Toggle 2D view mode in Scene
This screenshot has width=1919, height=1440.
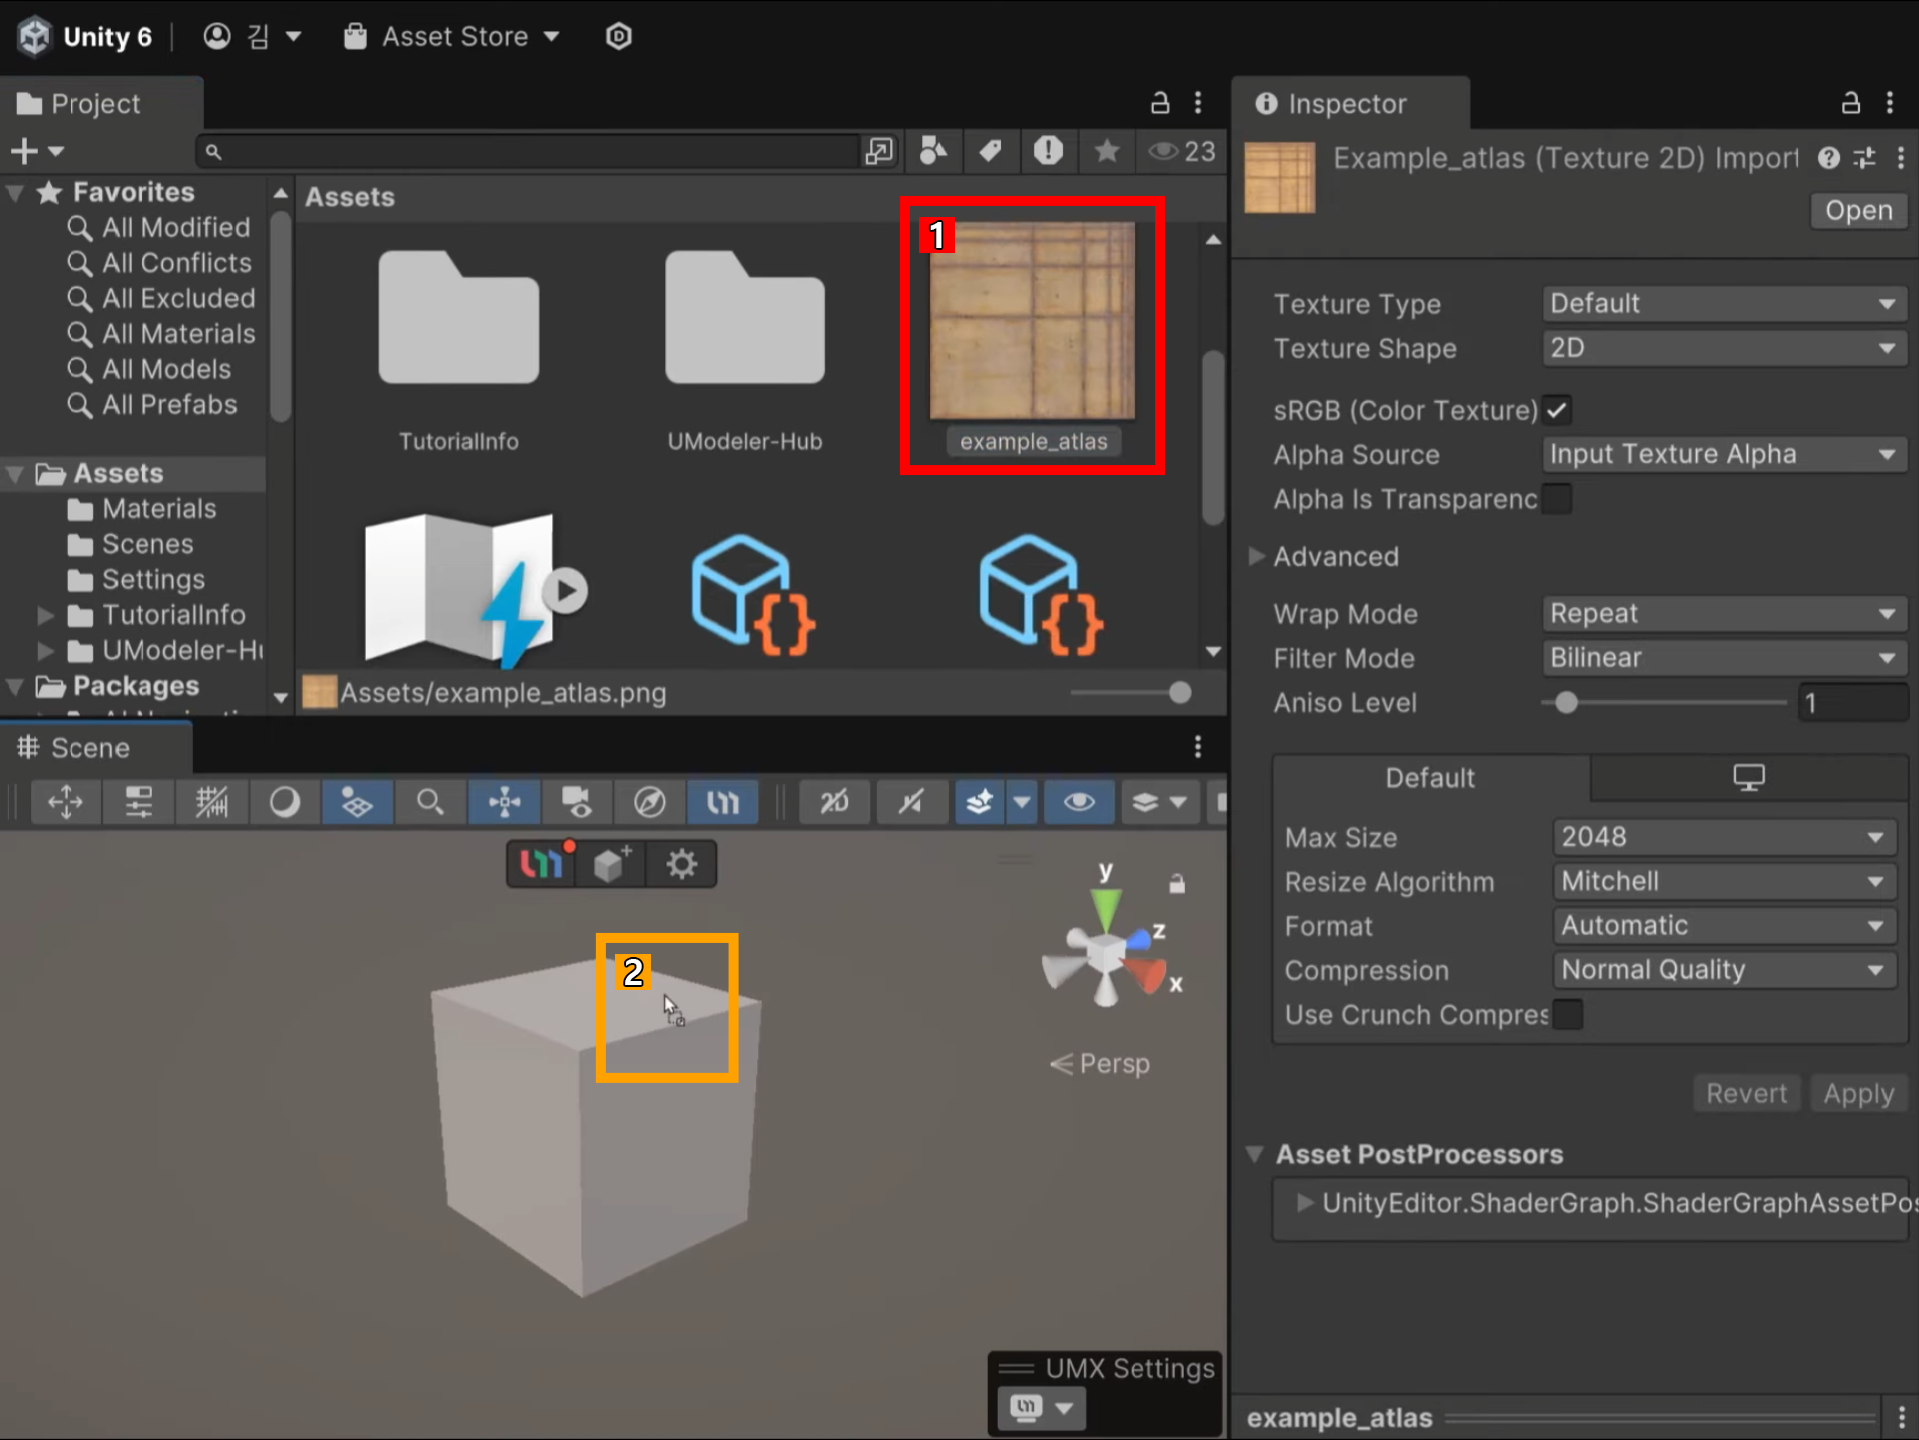point(834,802)
